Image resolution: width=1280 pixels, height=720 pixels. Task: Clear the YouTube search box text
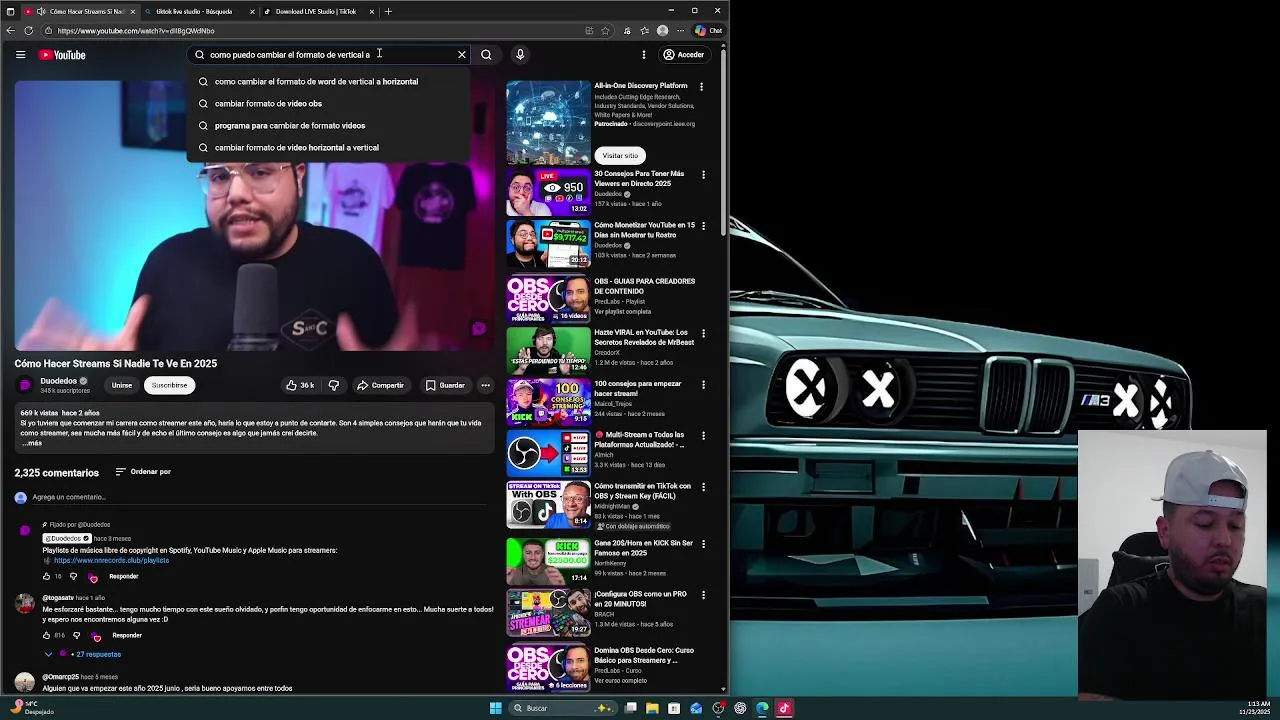pyautogui.click(x=462, y=55)
